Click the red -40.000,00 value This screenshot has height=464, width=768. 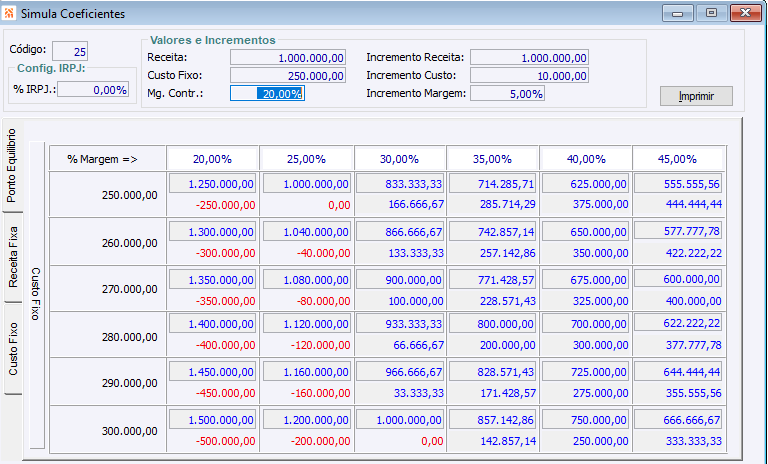pyautogui.click(x=323, y=253)
